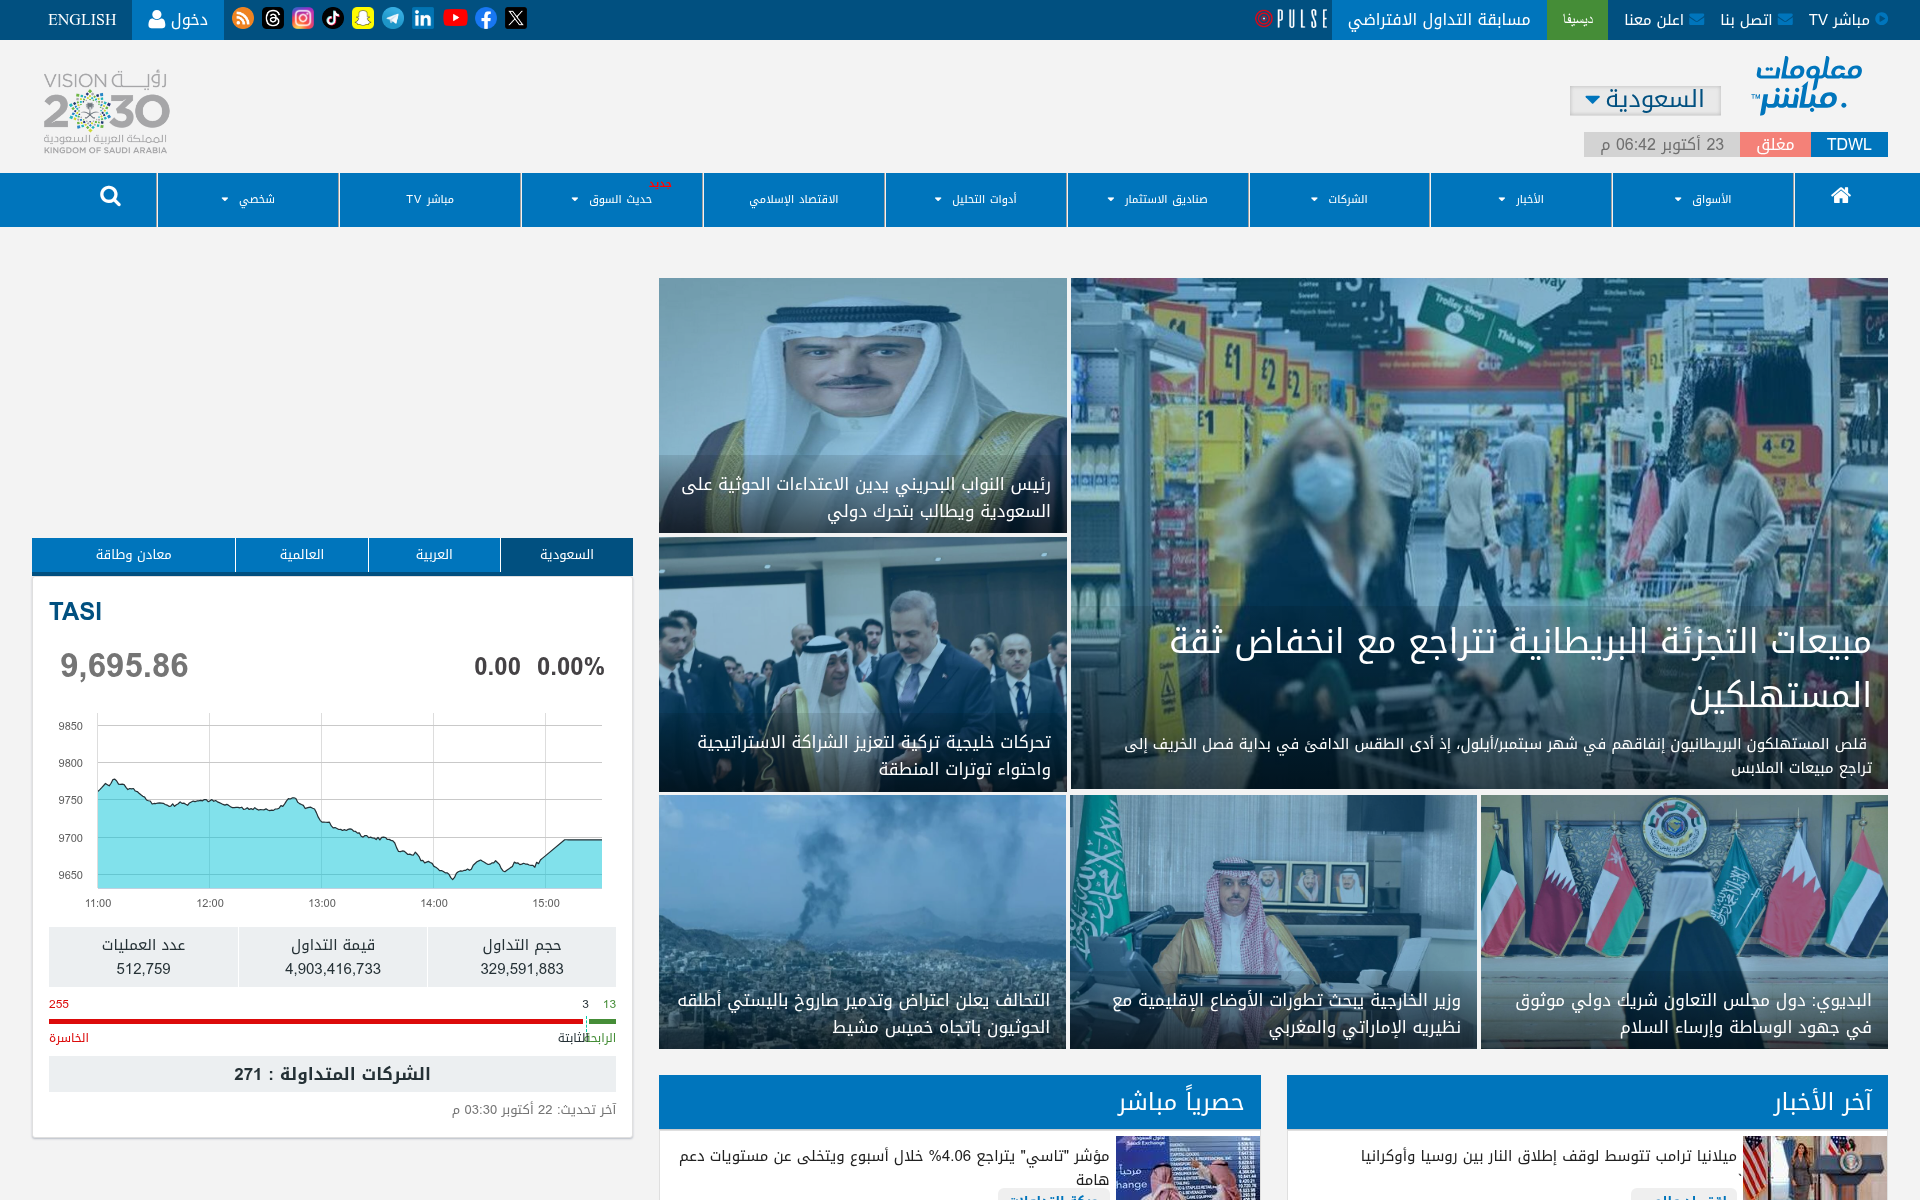Open Gulf-Turkish moves story
This screenshot has width=1920, height=1200.
[863, 664]
